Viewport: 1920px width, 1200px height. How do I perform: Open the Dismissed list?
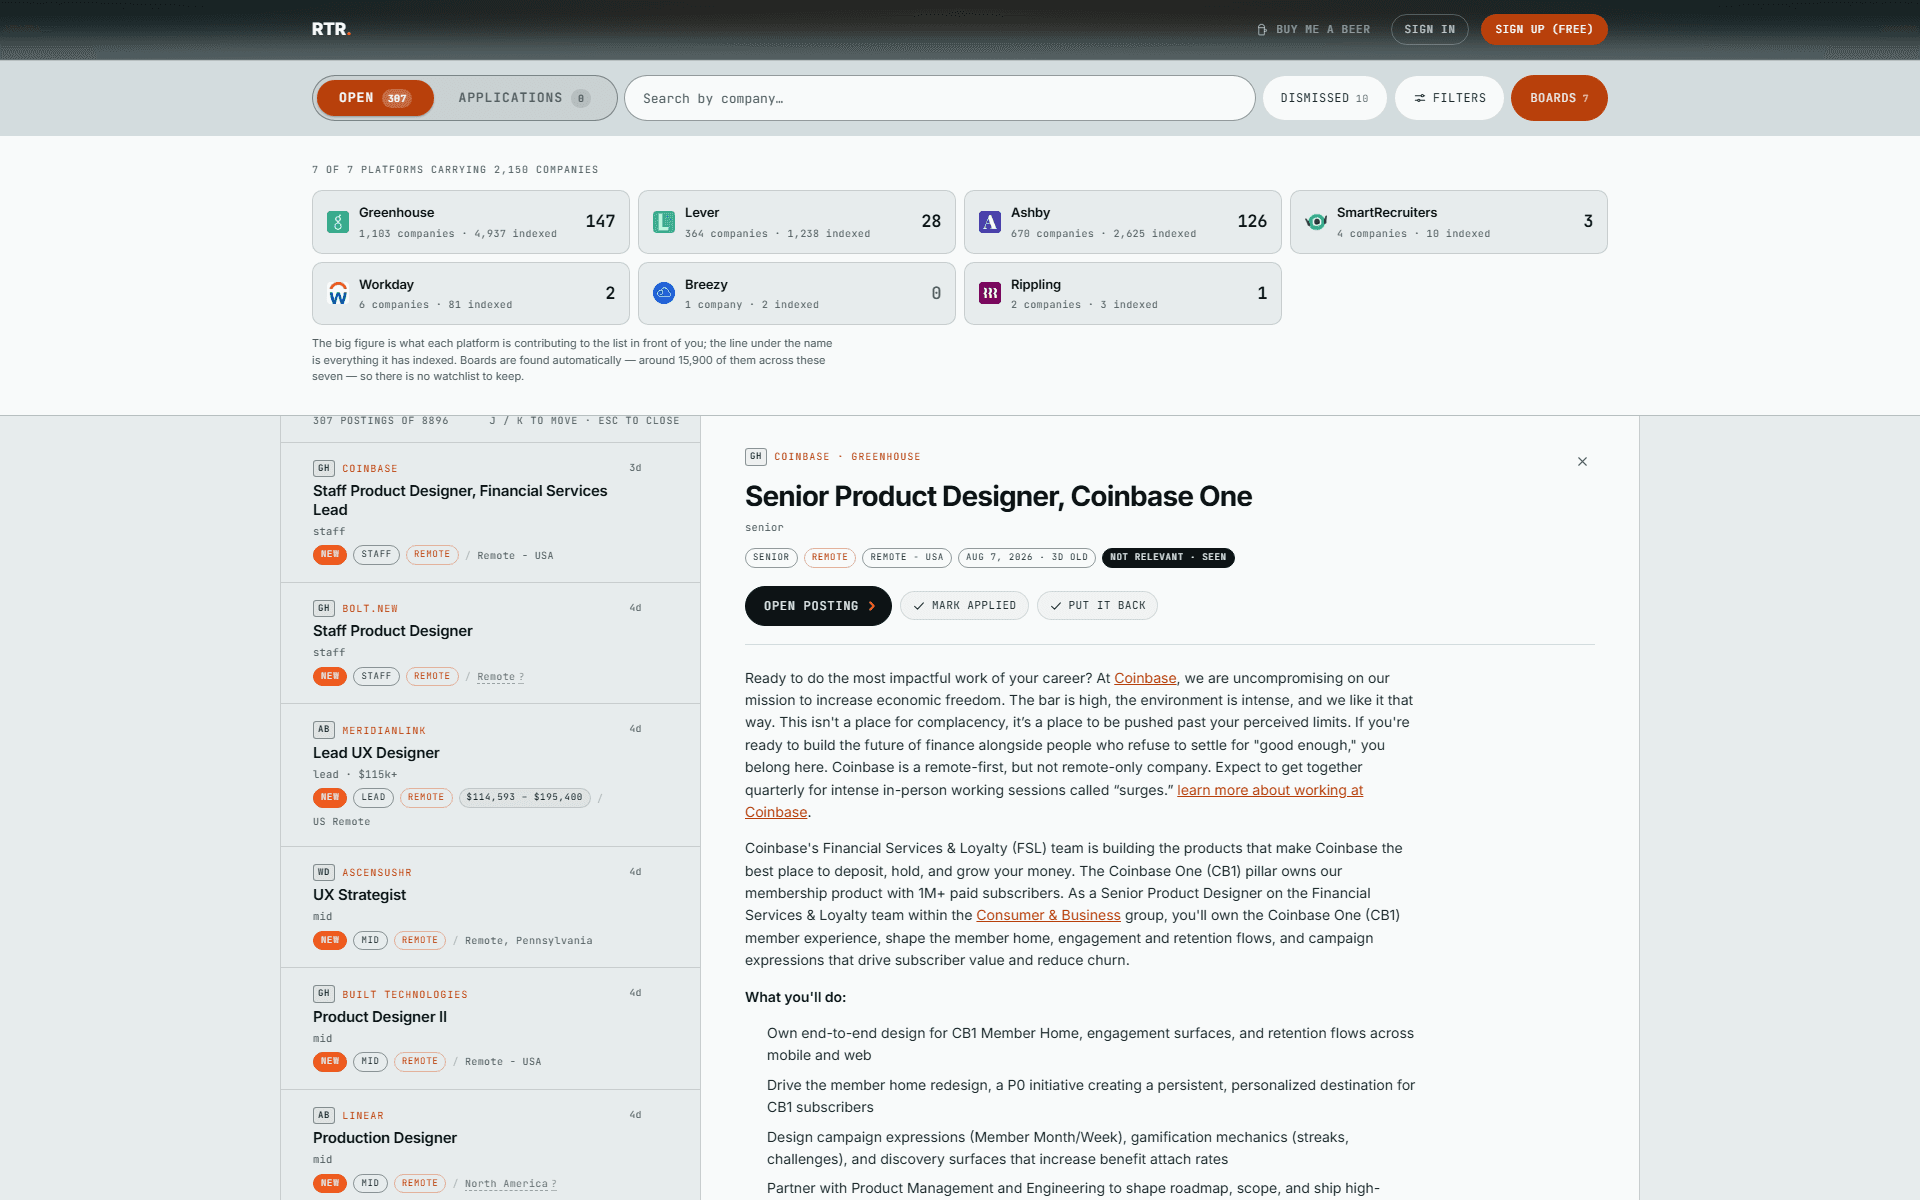pos(1324,98)
